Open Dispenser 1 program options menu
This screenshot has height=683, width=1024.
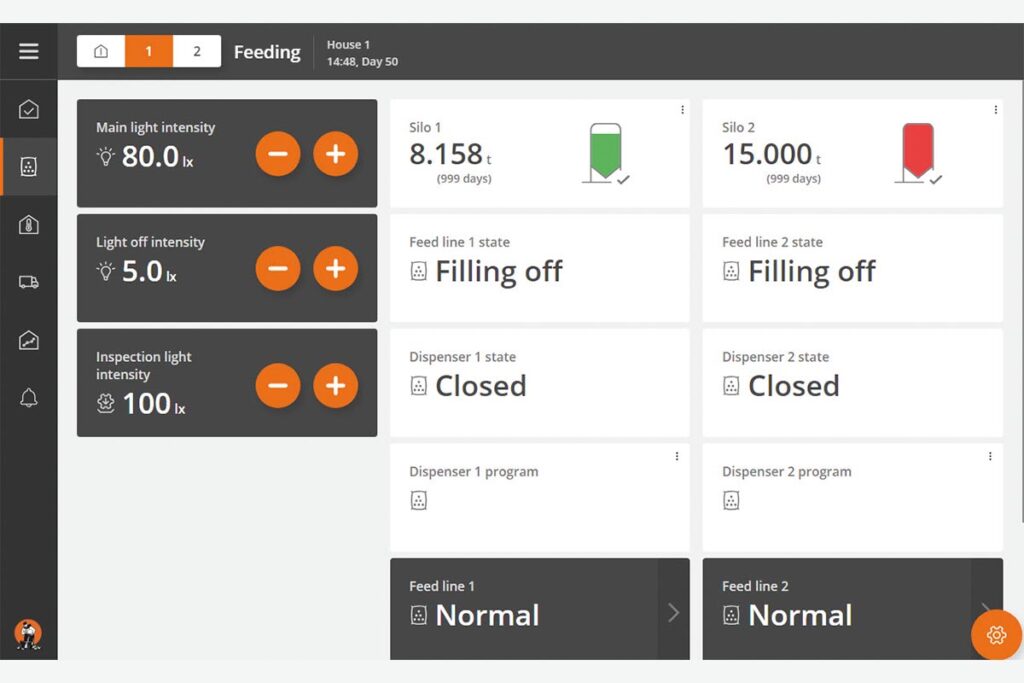click(x=677, y=456)
